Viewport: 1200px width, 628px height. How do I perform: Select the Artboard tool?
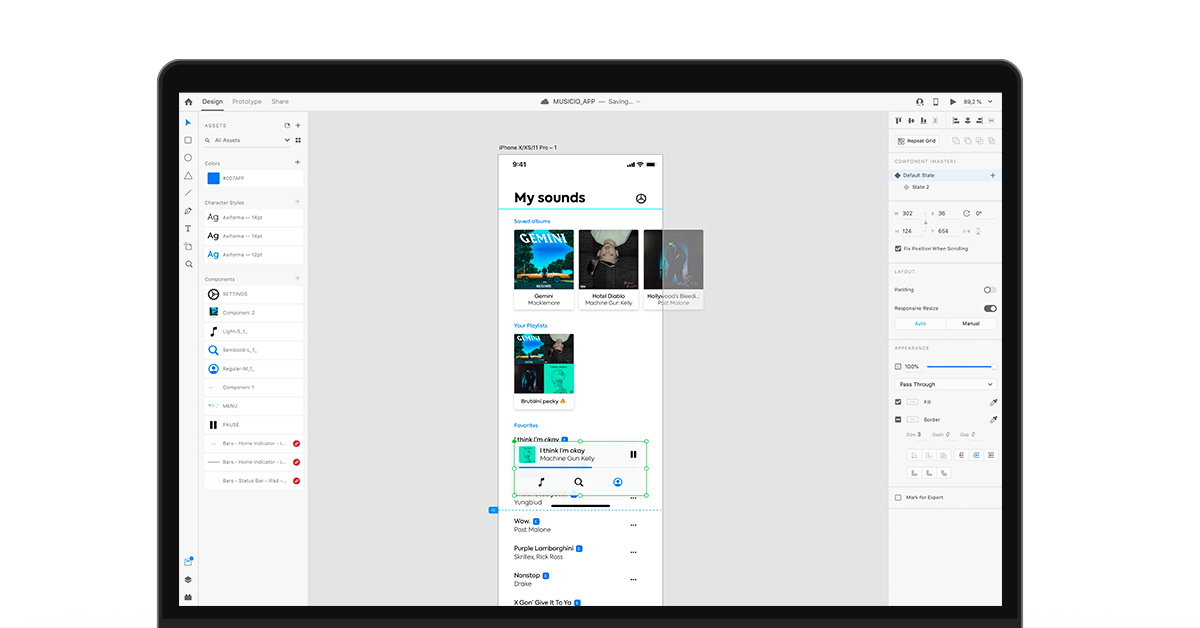click(x=188, y=246)
